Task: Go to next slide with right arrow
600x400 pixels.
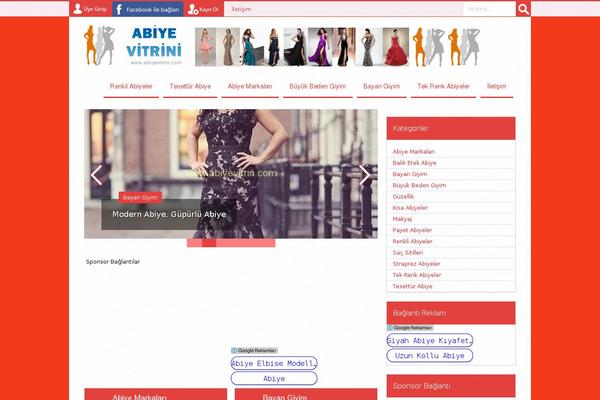Action: [x=365, y=175]
